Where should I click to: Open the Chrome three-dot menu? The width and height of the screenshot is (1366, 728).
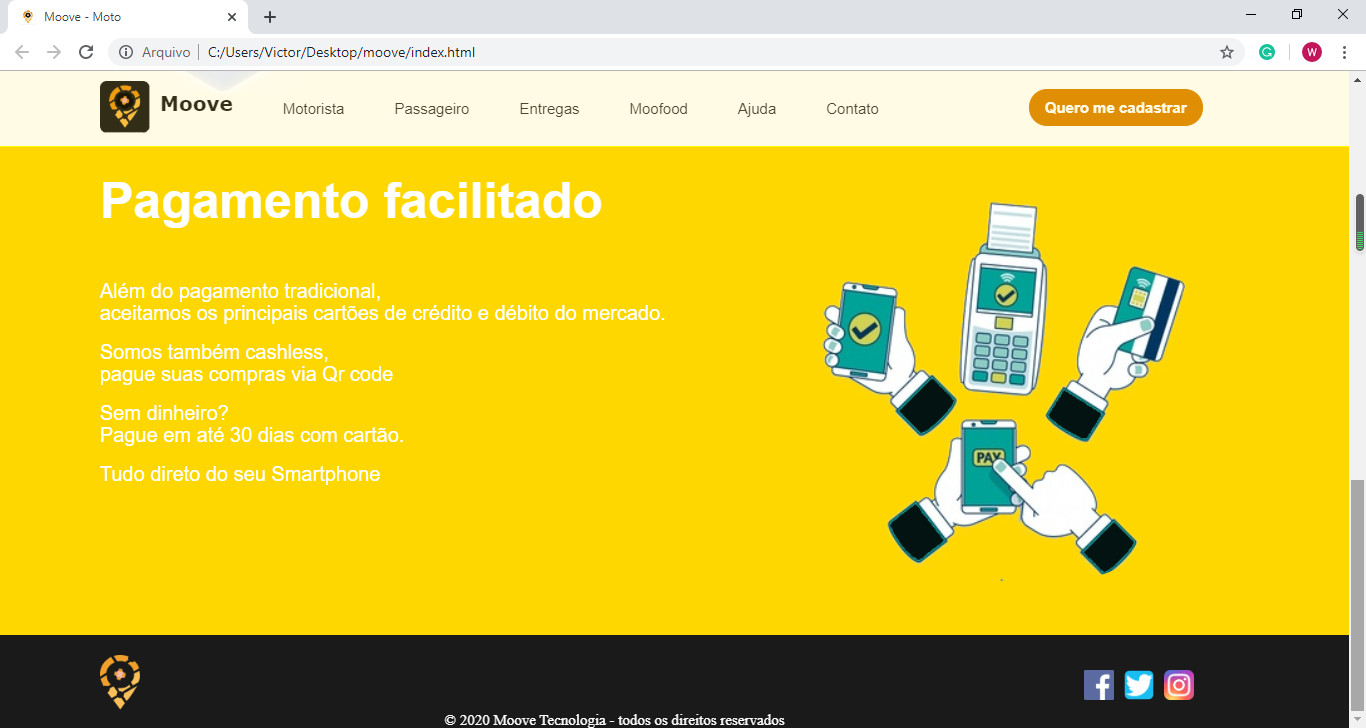pyautogui.click(x=1344, y=51)
